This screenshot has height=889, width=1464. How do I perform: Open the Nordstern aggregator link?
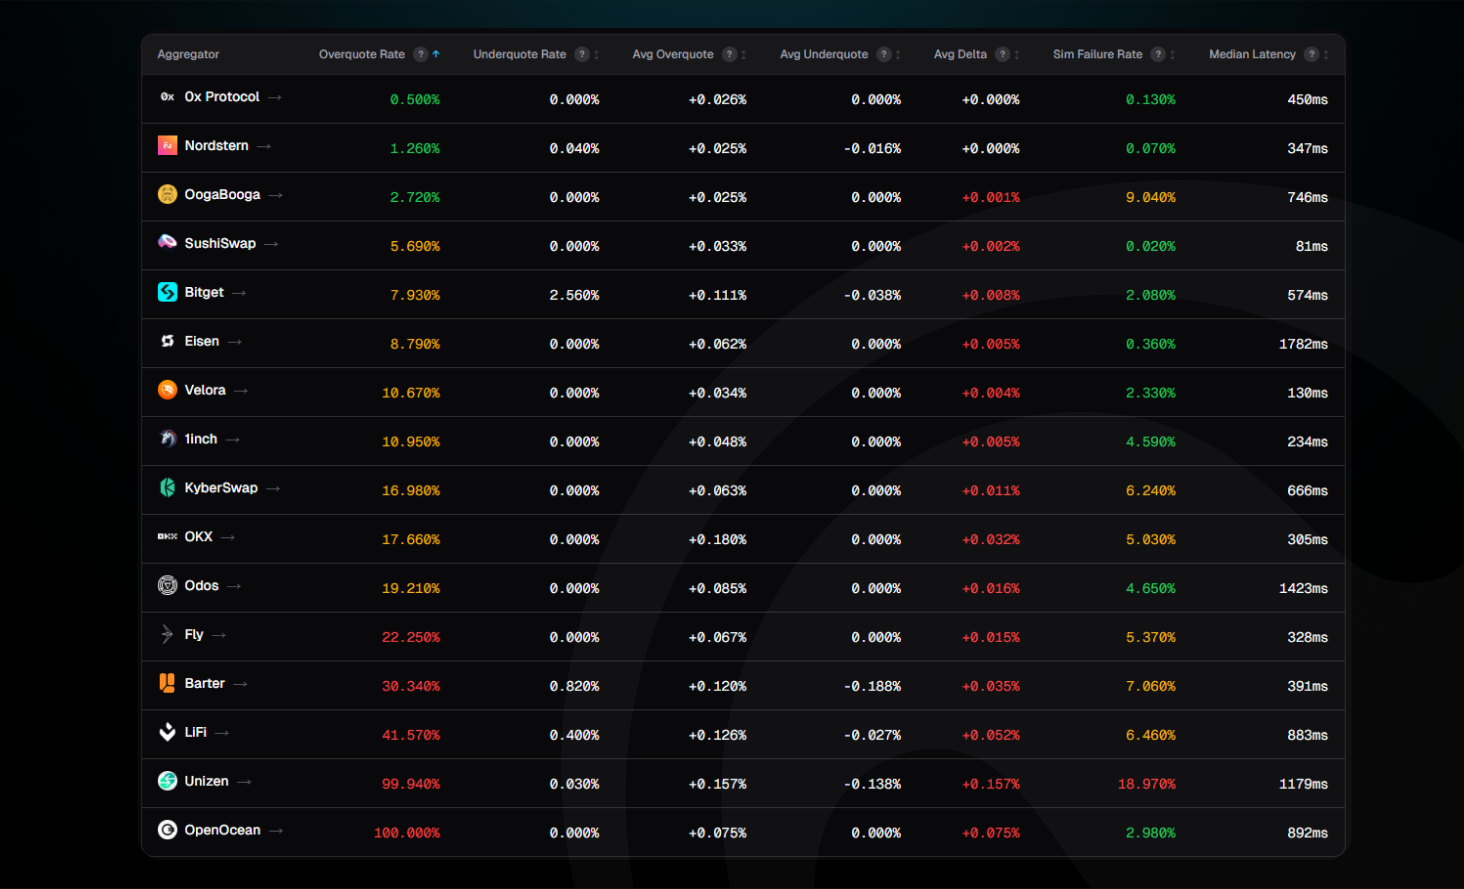(x=217, y=146)
